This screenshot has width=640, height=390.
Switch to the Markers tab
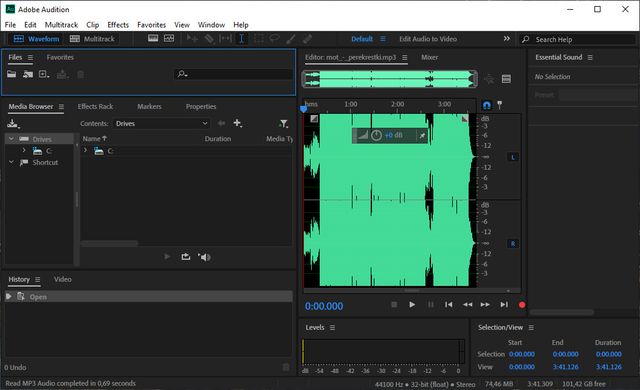149,106
